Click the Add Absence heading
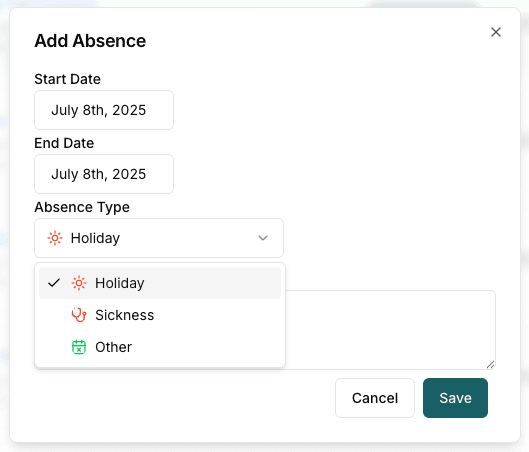This screenshot has height=452, width=529. 90,41
